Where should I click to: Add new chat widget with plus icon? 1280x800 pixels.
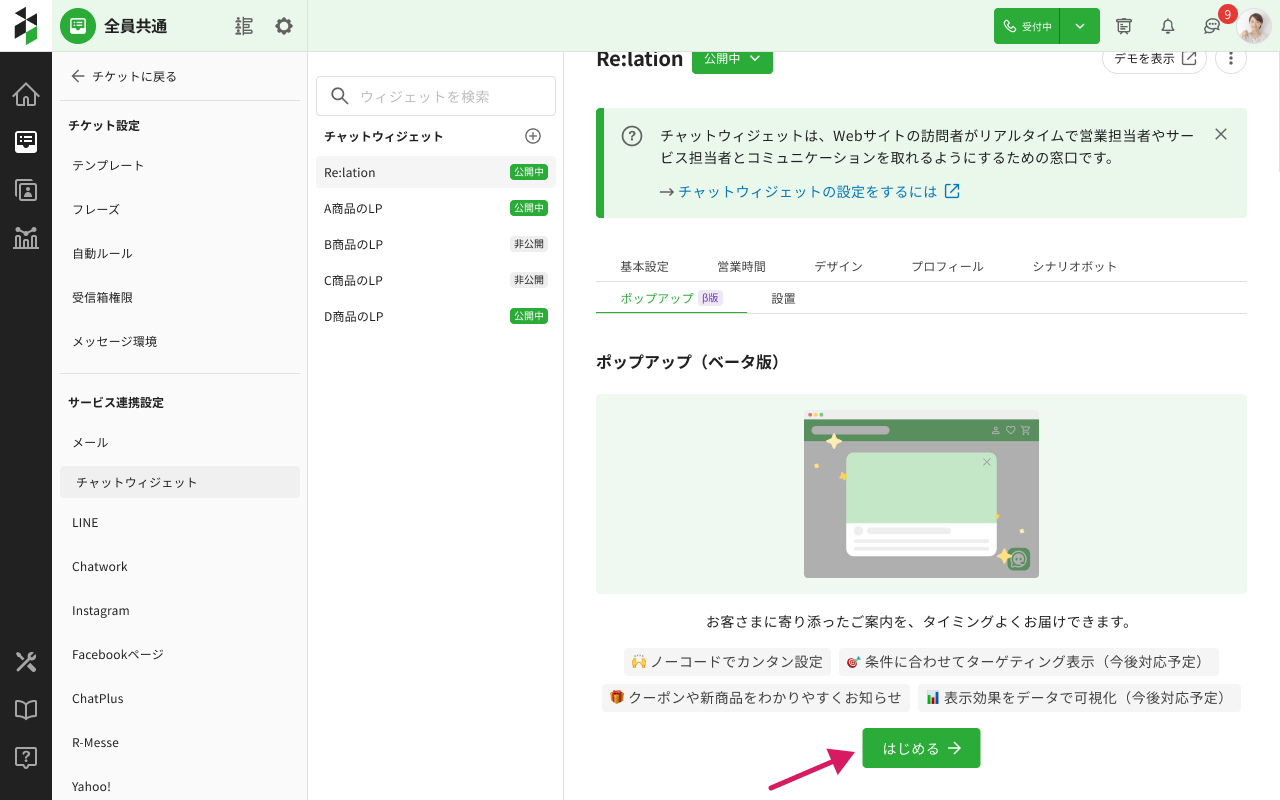point(533,136)
